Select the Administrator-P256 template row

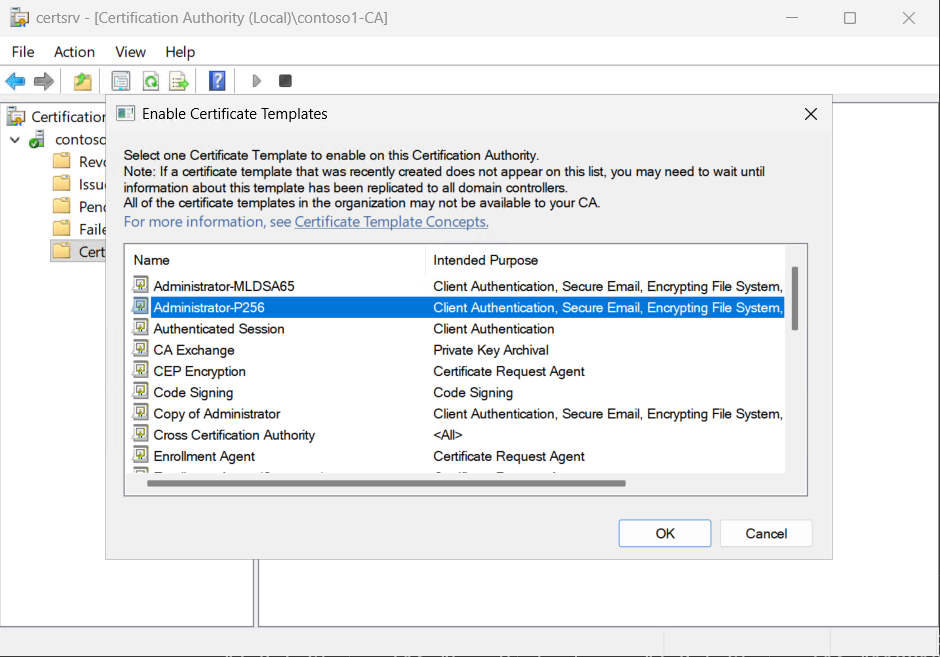(x=458, y=308)
